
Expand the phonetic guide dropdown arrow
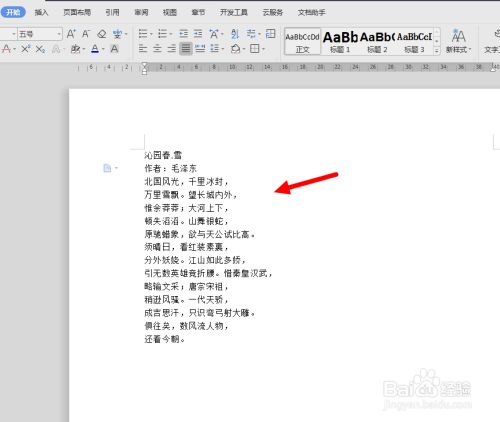(126, 34)
